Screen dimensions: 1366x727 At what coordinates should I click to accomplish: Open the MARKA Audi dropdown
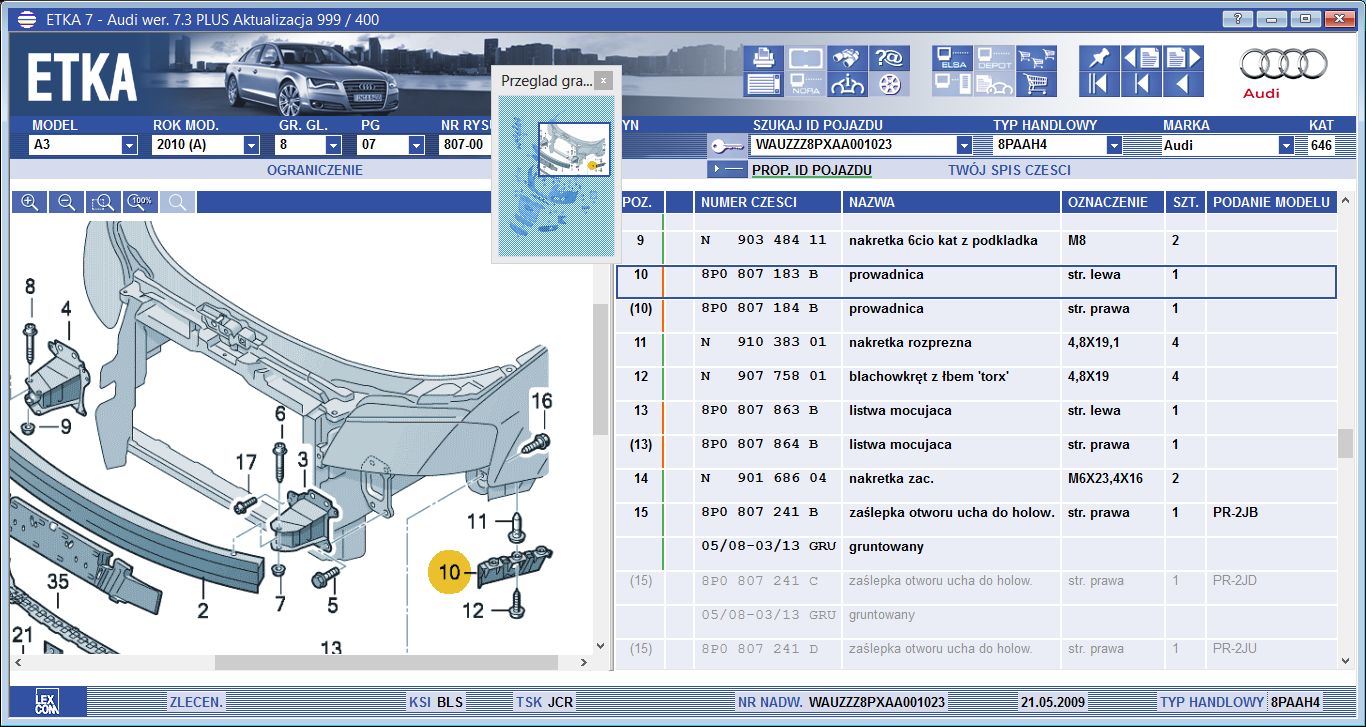click(x=1286, y=145)
